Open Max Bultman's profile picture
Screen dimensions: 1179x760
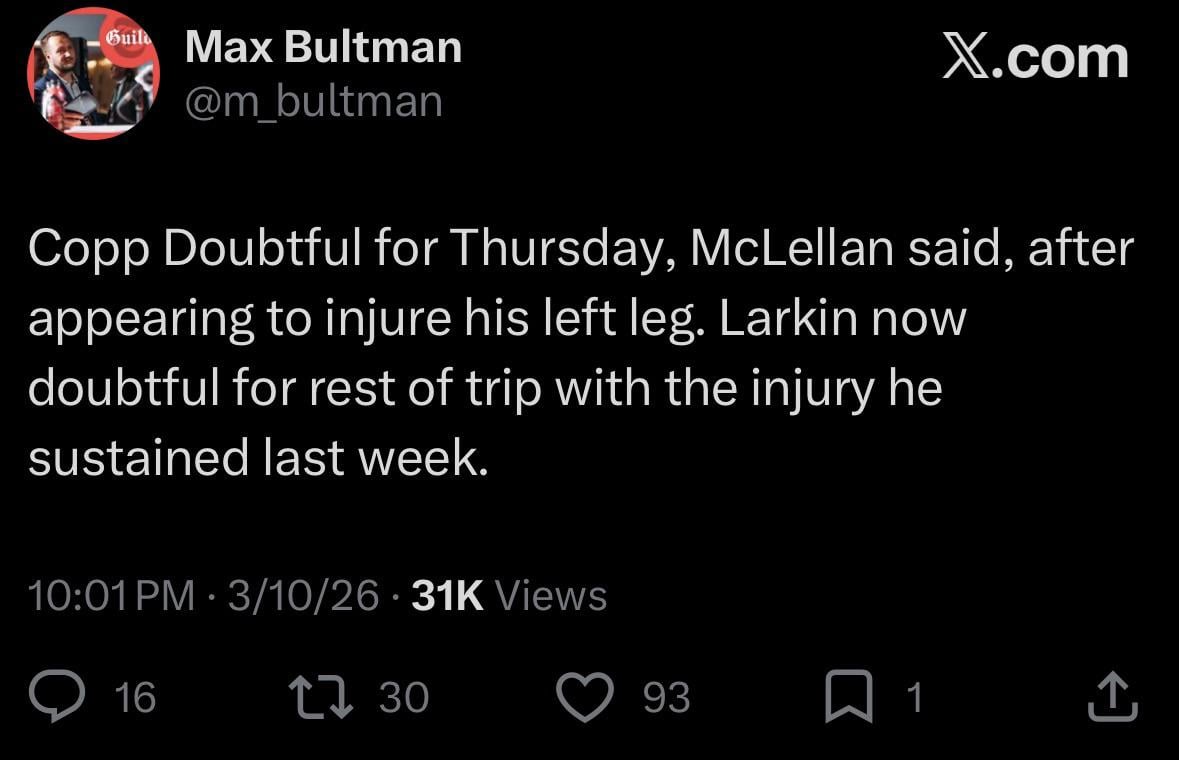pos(90,73)
